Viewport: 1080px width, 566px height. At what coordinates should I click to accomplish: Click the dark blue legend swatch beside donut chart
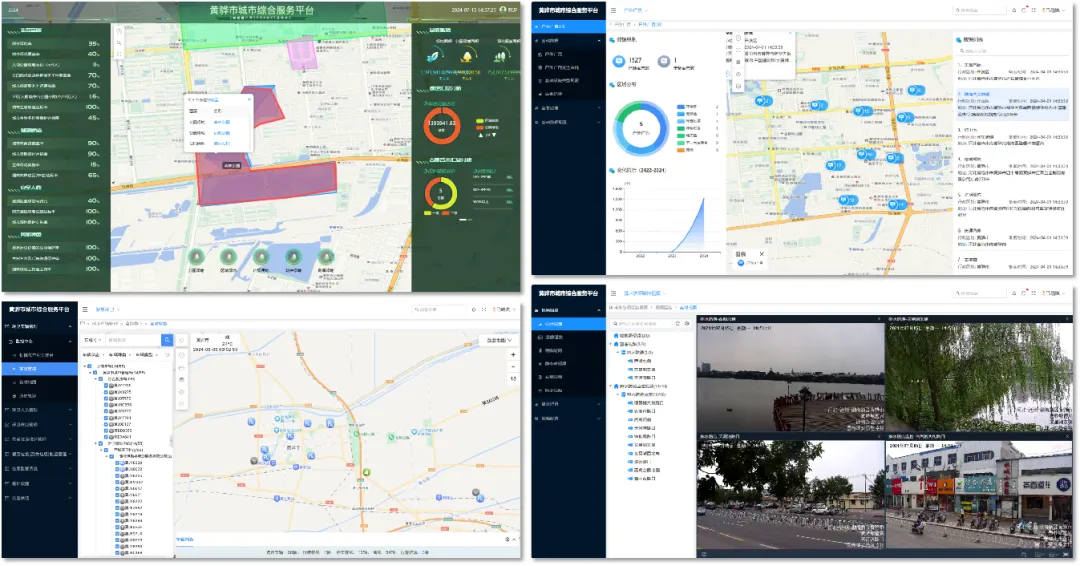pyautogui.click(x=680, y=105)
